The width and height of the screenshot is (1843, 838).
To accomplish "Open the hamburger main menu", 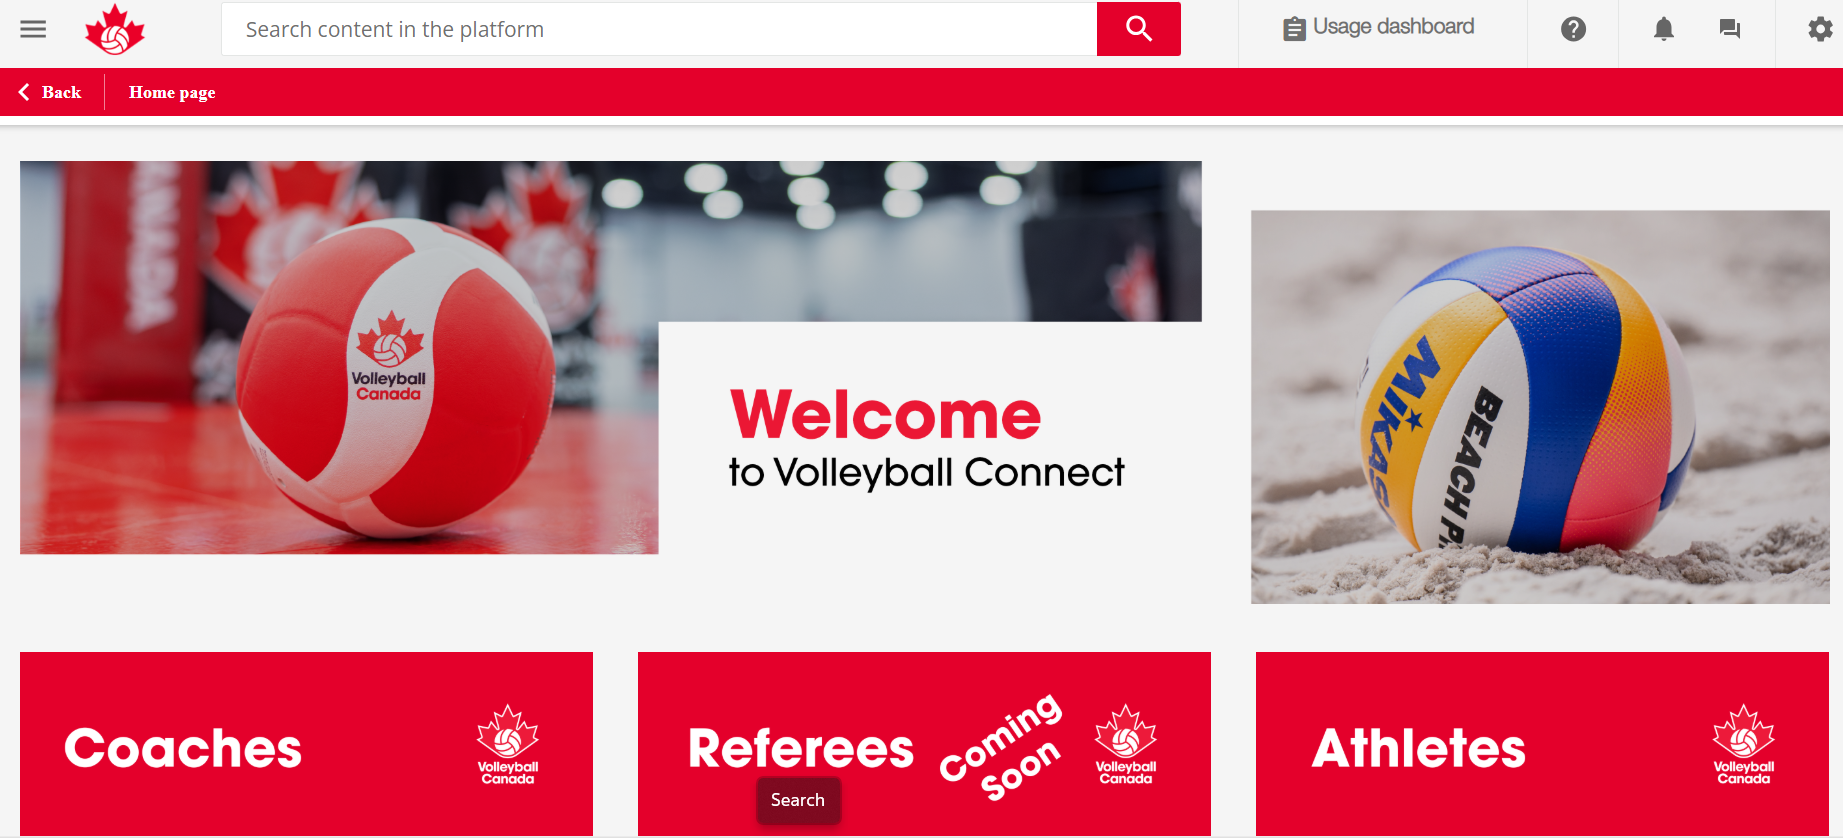I will (33, 29).
